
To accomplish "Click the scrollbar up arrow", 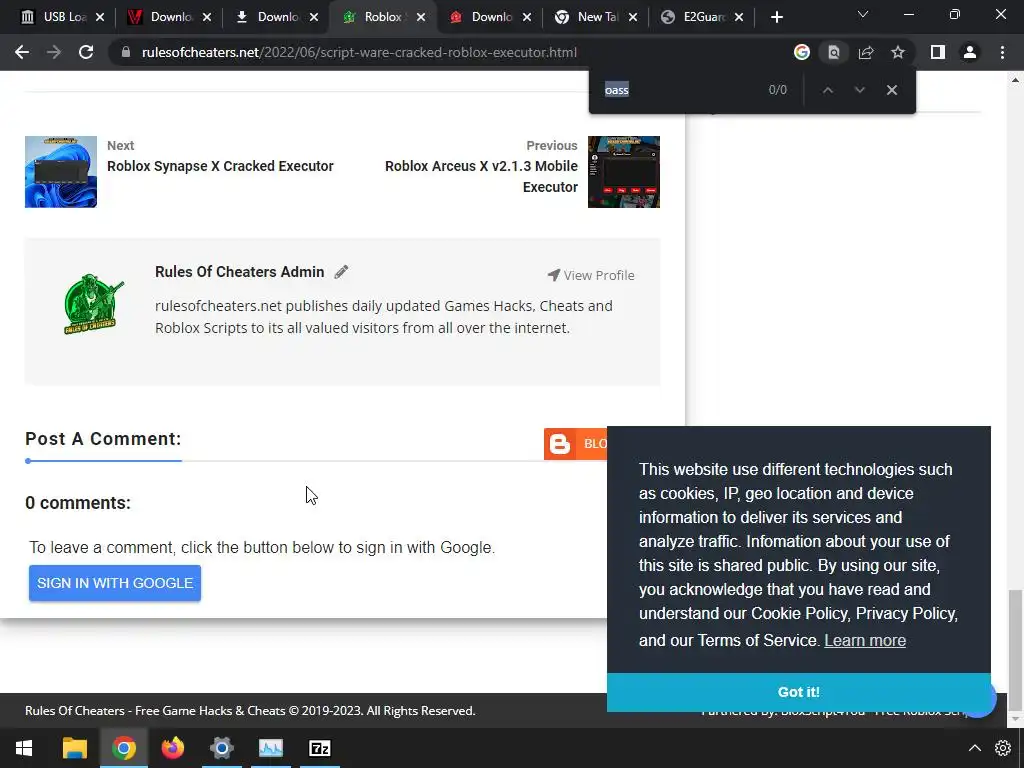I will pos(1015,80).
